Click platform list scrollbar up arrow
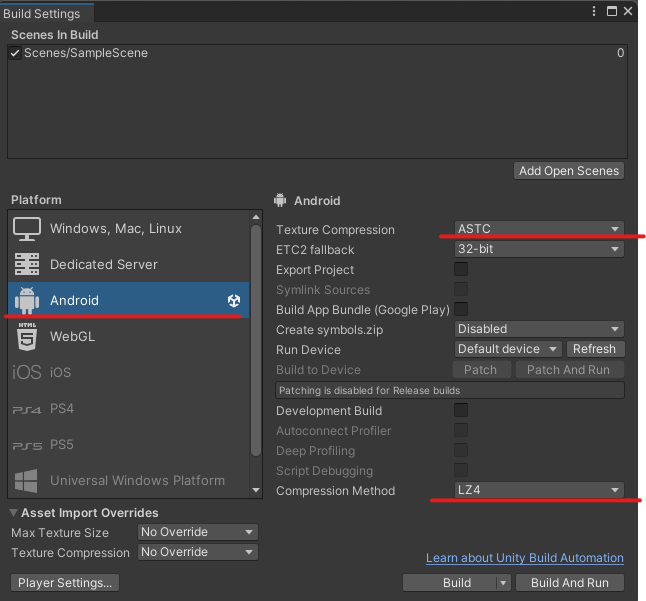The image size is (646, 601). pyautogui.click(x=256, y=217)
